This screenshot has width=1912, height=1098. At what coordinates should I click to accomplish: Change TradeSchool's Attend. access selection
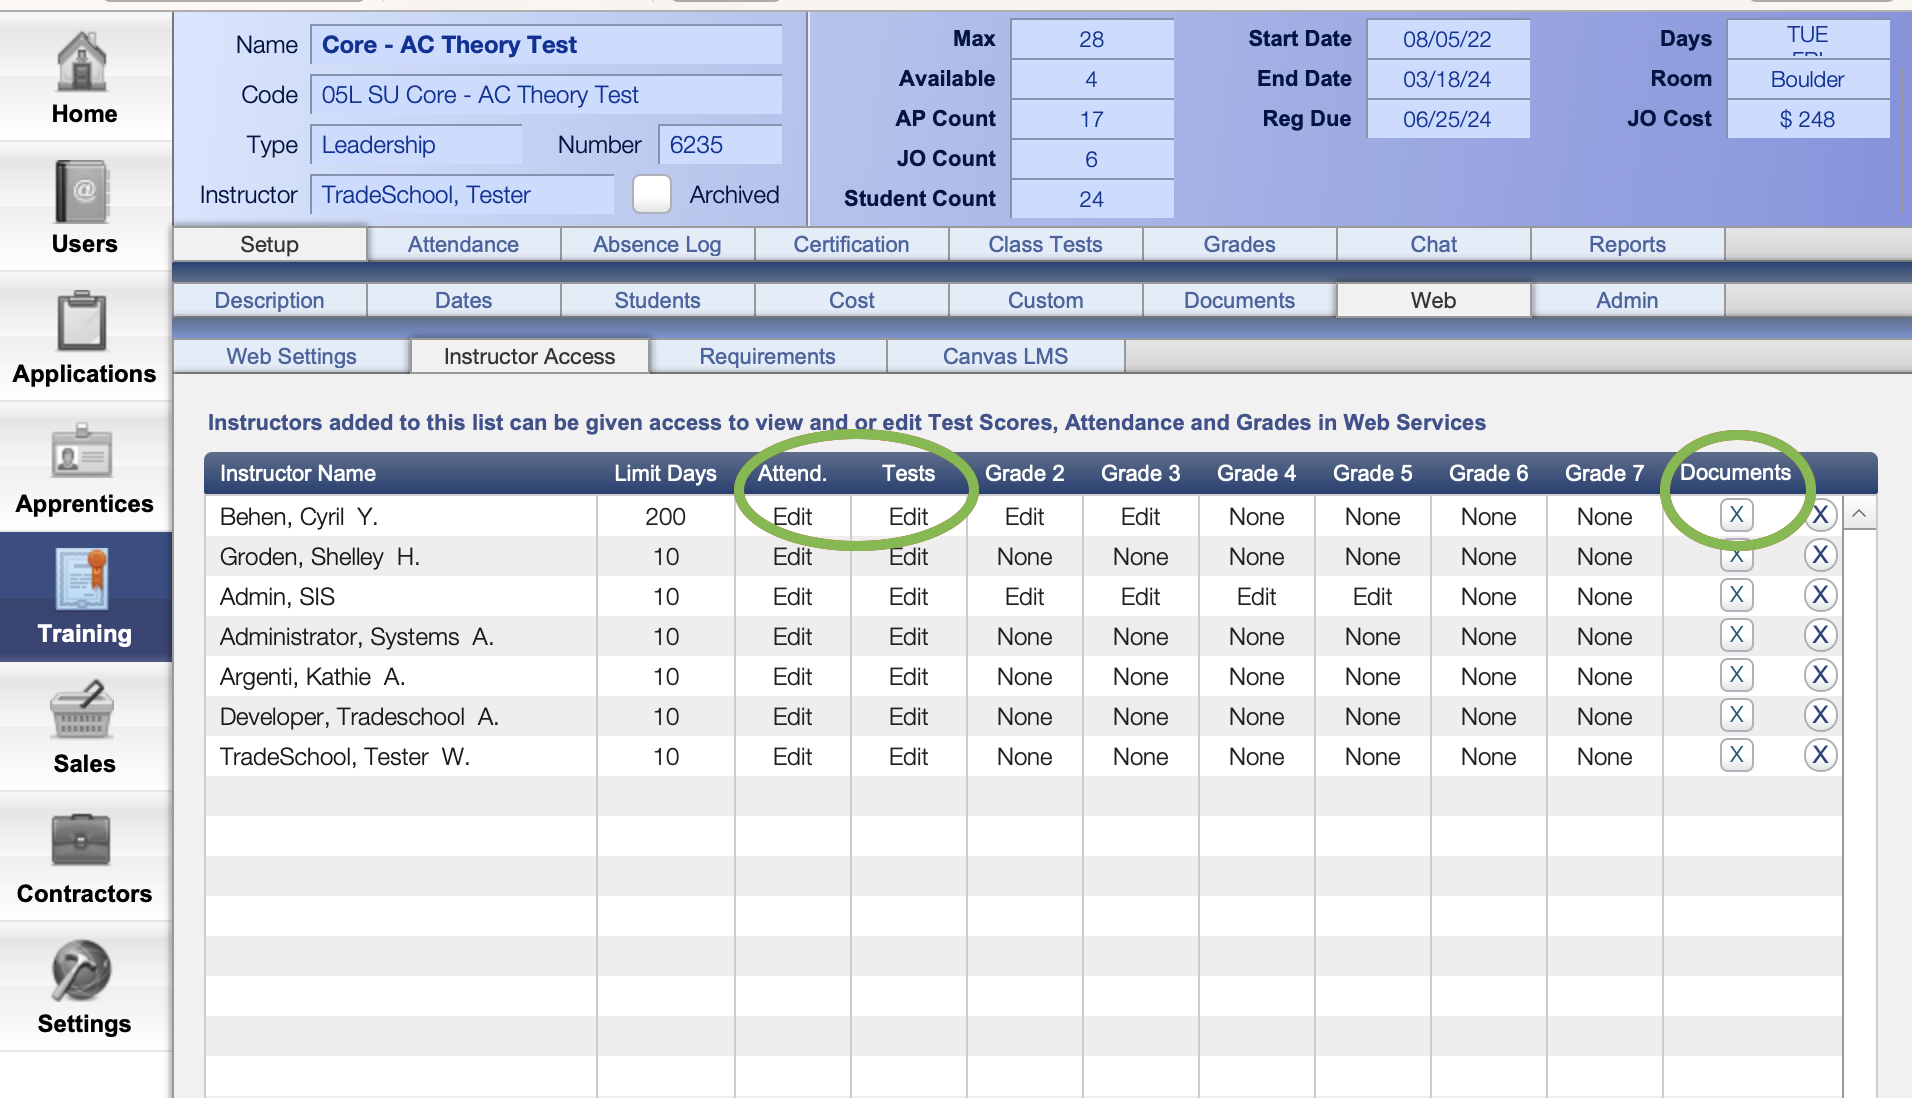point(792,756)
